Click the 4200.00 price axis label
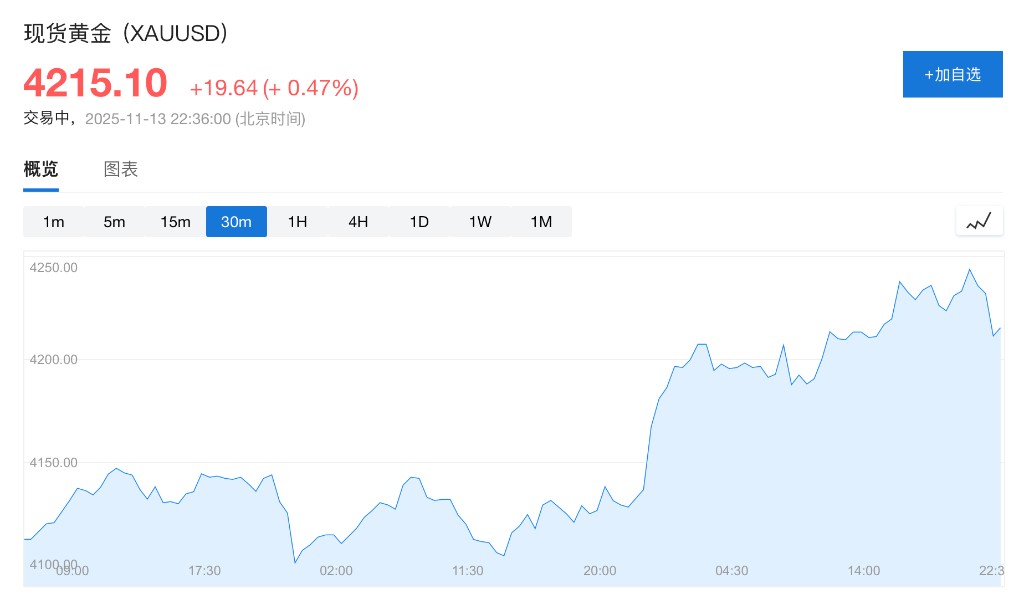The height and width of the screenshot is (598, 1024). 54,359
